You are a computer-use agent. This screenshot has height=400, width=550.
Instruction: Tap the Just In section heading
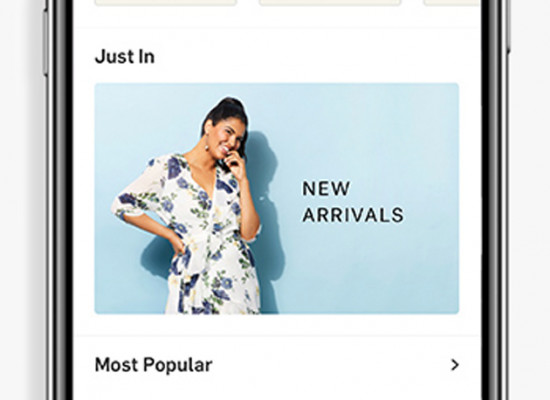(125, 56)
